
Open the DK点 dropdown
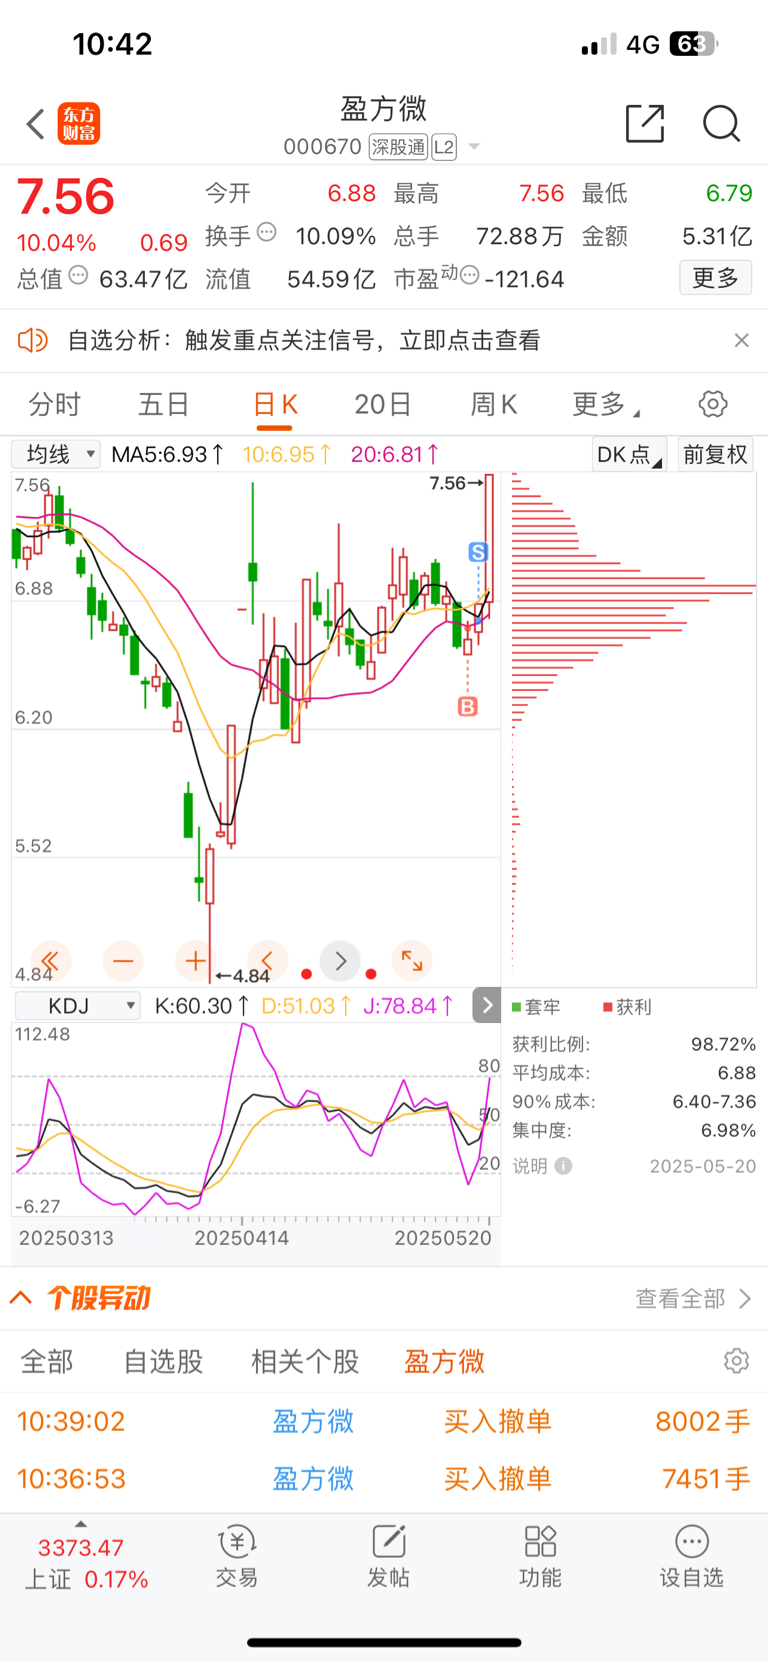(x=629, y=454)
